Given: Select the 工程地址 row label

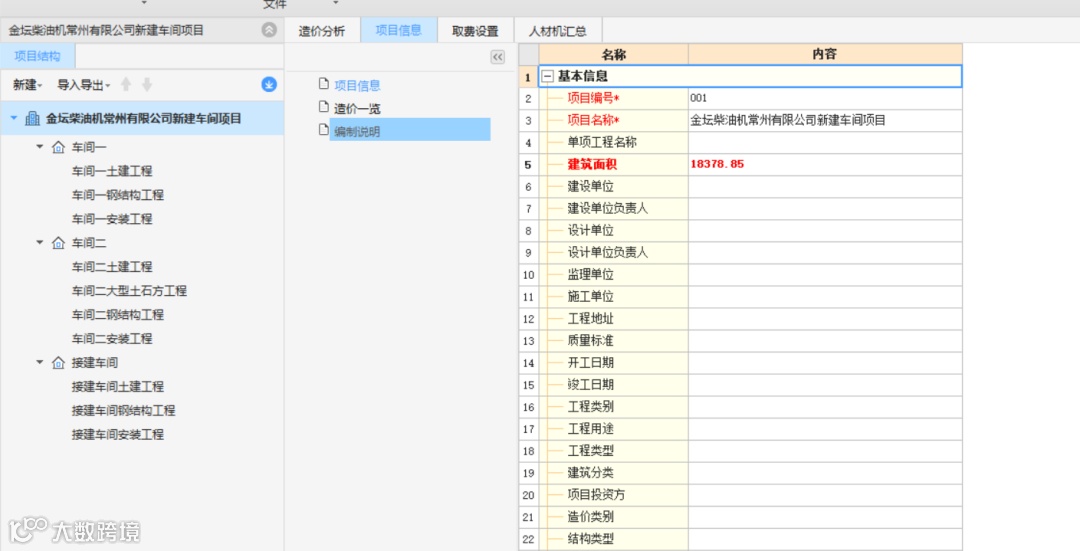Looking at the screenshot, I should click(590, 319).
